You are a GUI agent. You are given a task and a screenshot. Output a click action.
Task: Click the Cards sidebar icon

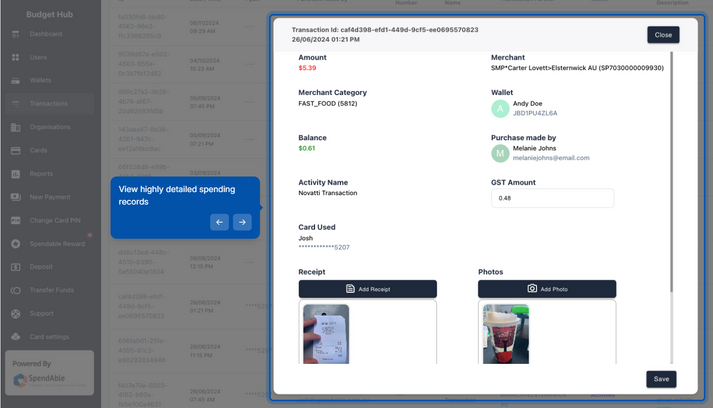click(x=15, y=151)
